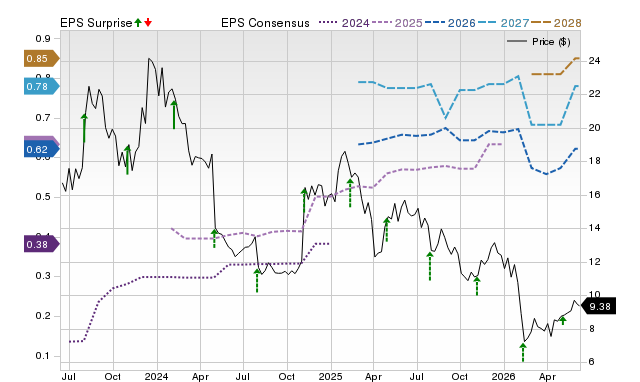Click the 24 label on price axis

point(594,61)
